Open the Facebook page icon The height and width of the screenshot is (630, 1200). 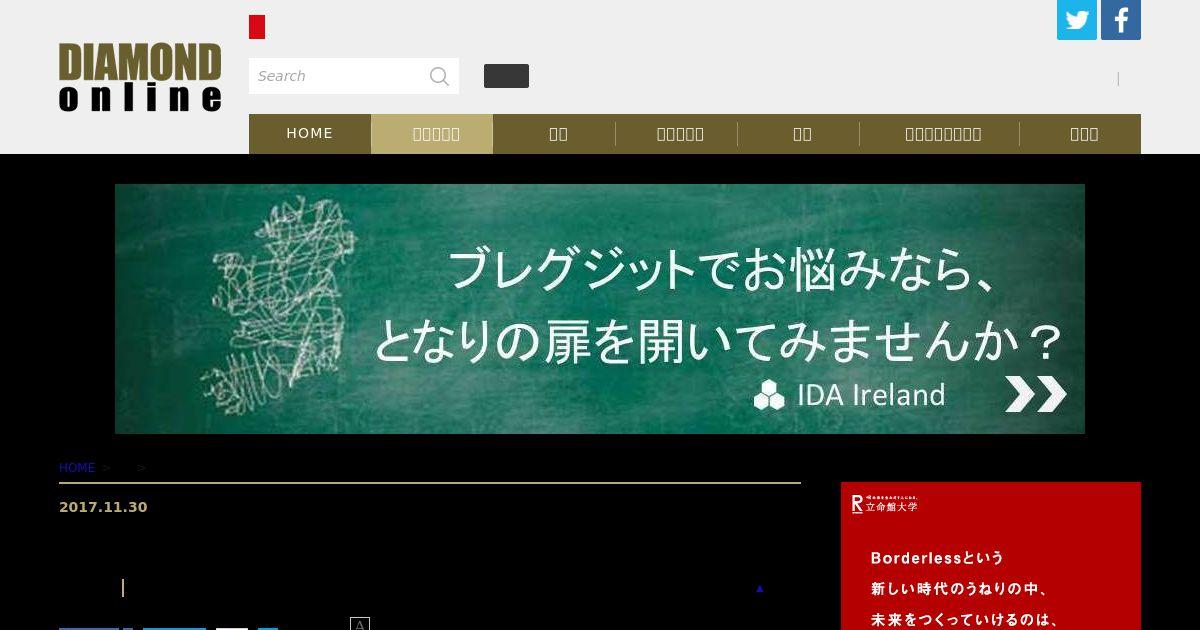[1121, 20]
